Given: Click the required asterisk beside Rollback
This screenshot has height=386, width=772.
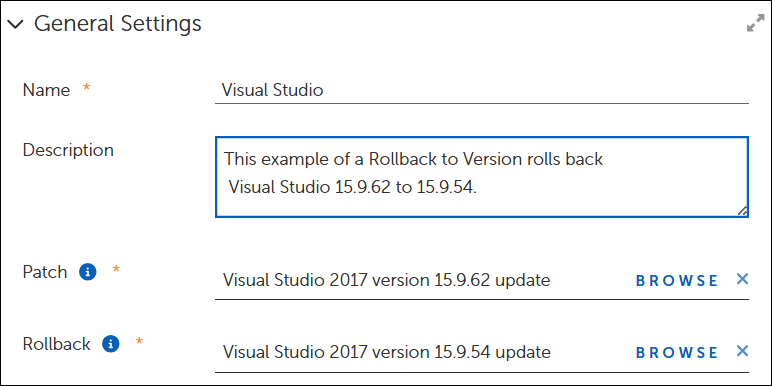Looking at the screenshot, I should click(x=139, y=340).
